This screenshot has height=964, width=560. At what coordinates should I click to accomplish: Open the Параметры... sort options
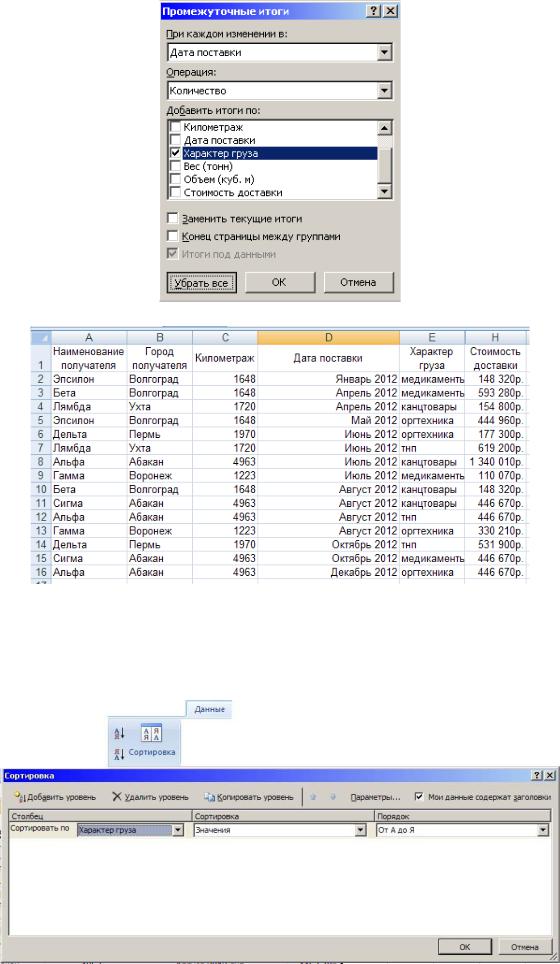click(x=376, y=797)
